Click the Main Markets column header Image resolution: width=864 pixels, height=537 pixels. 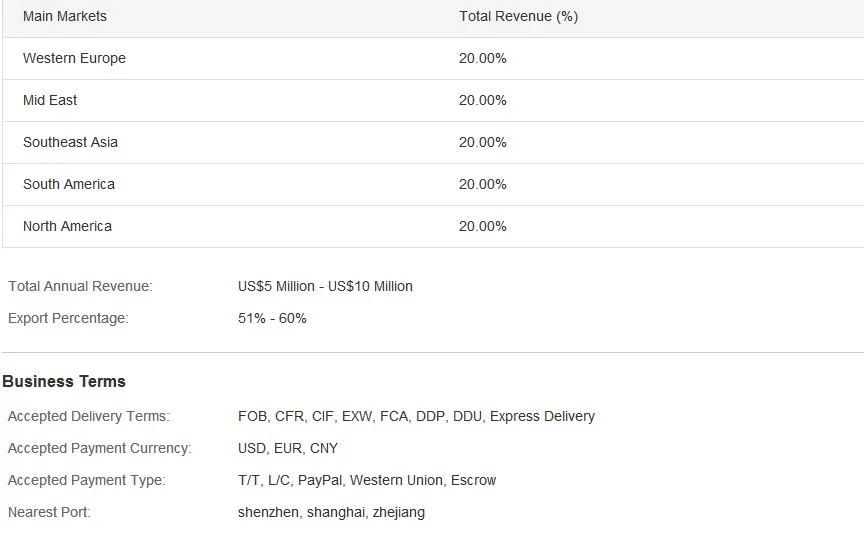click(x=65, y=16)
